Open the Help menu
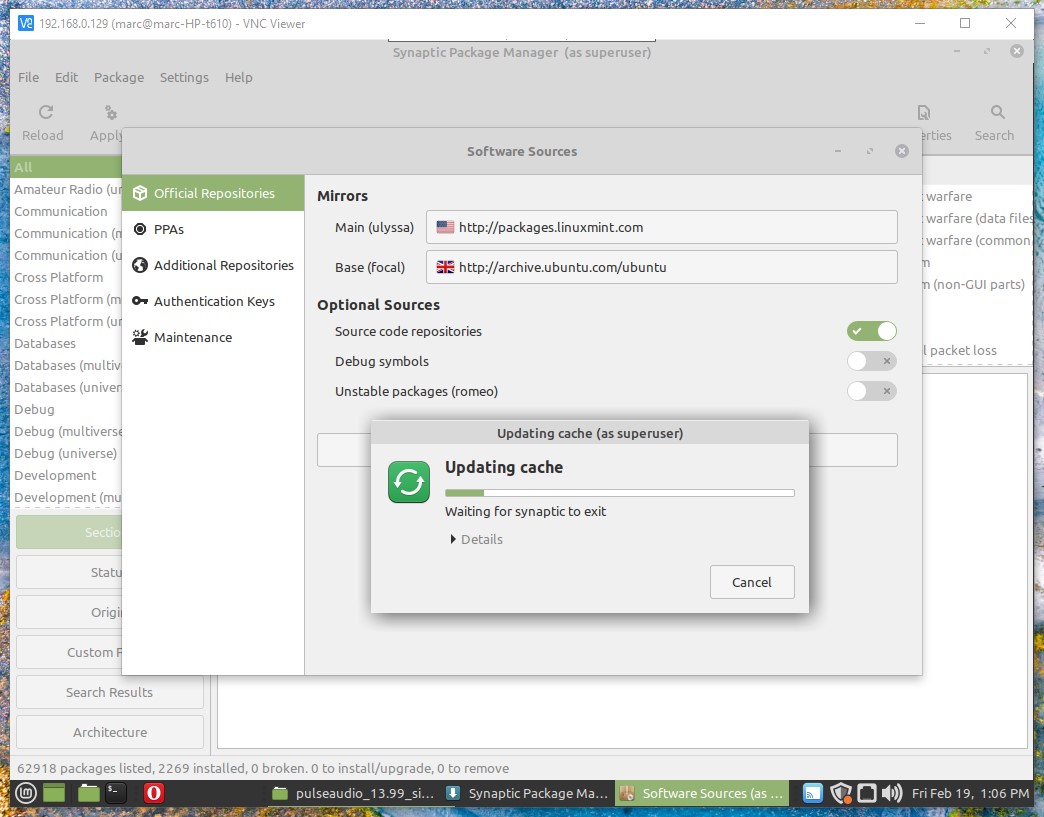The image size is (1044, 817). click(x=238, y=77)
